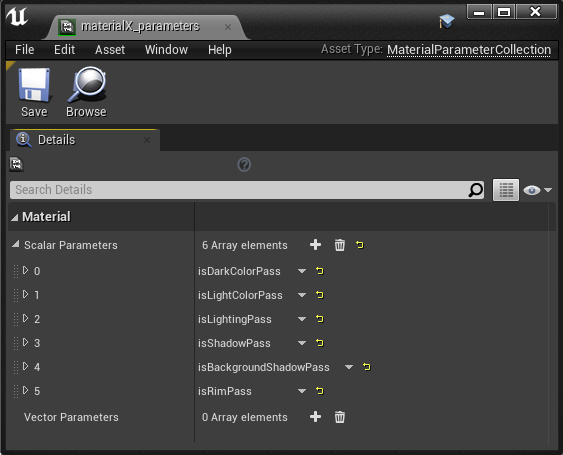Click the drag handle of element 3

click(16, 343)
